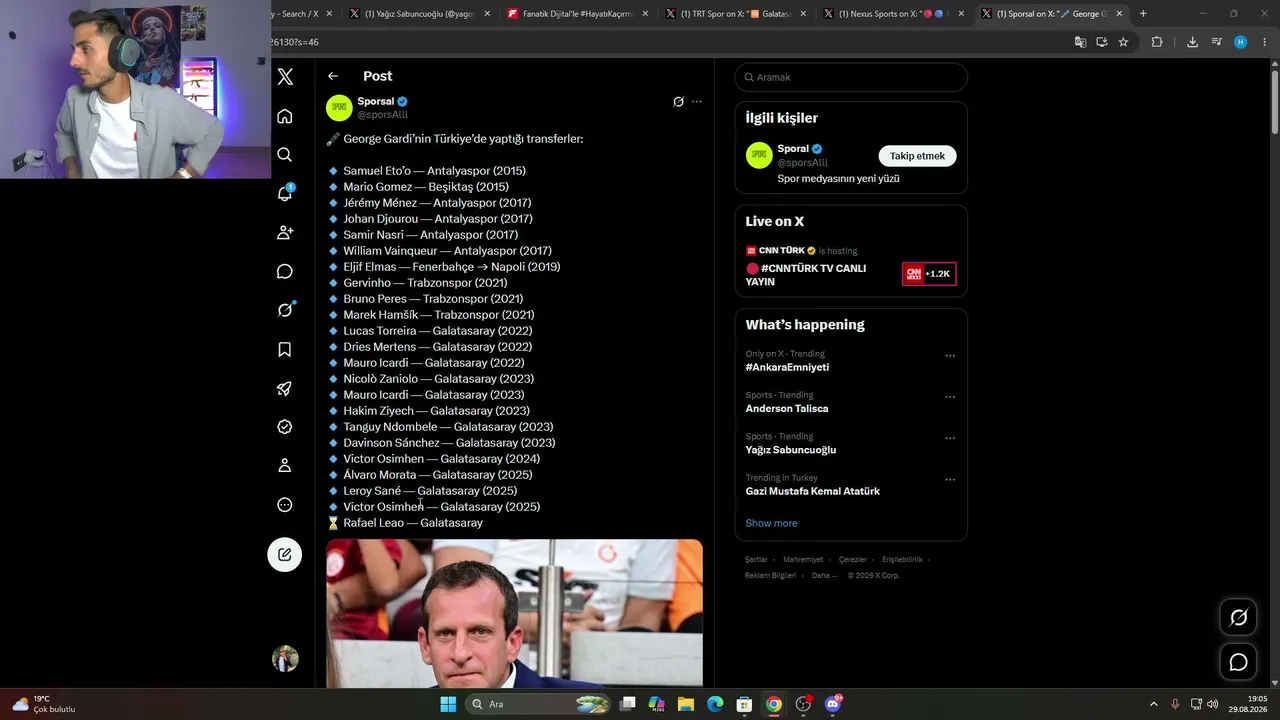The height and width of the screenshot is (720, 1280).
Task: Open File Explorer from the taskbar
Action: tap(686, 704)
